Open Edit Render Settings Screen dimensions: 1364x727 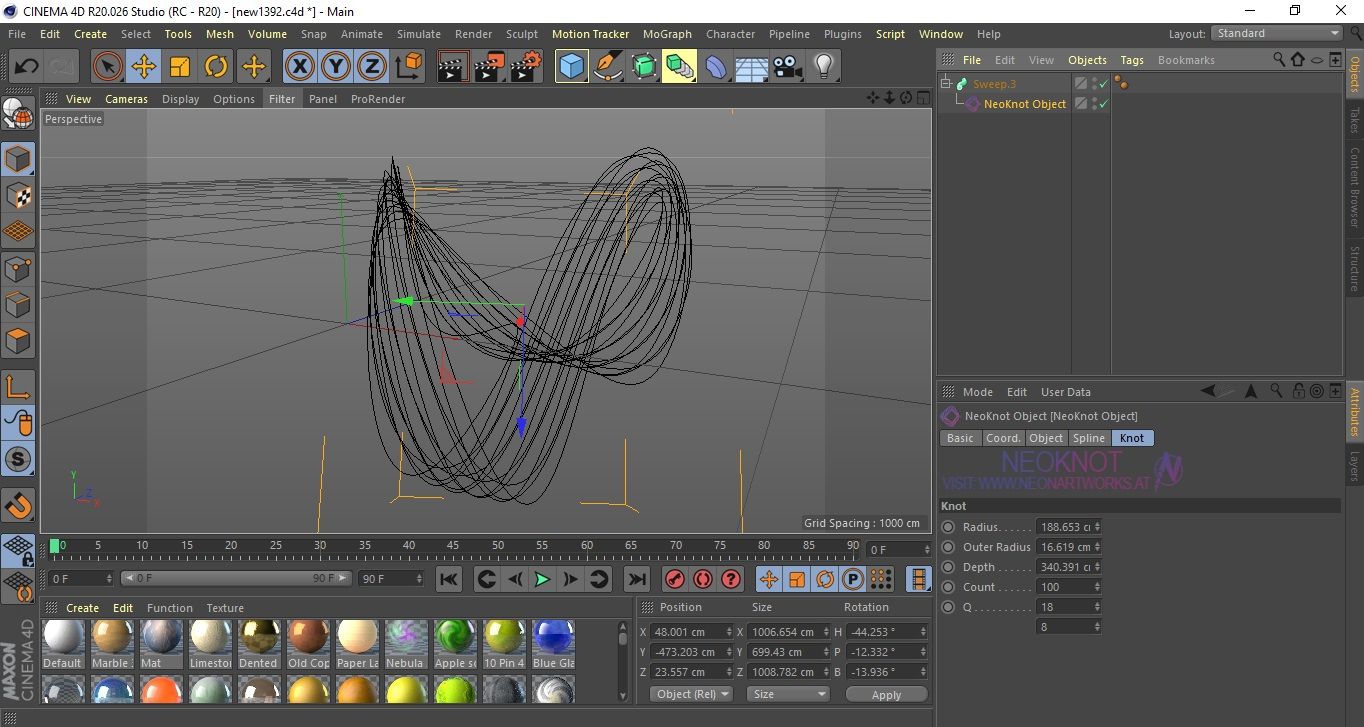[x=526, y=67]
